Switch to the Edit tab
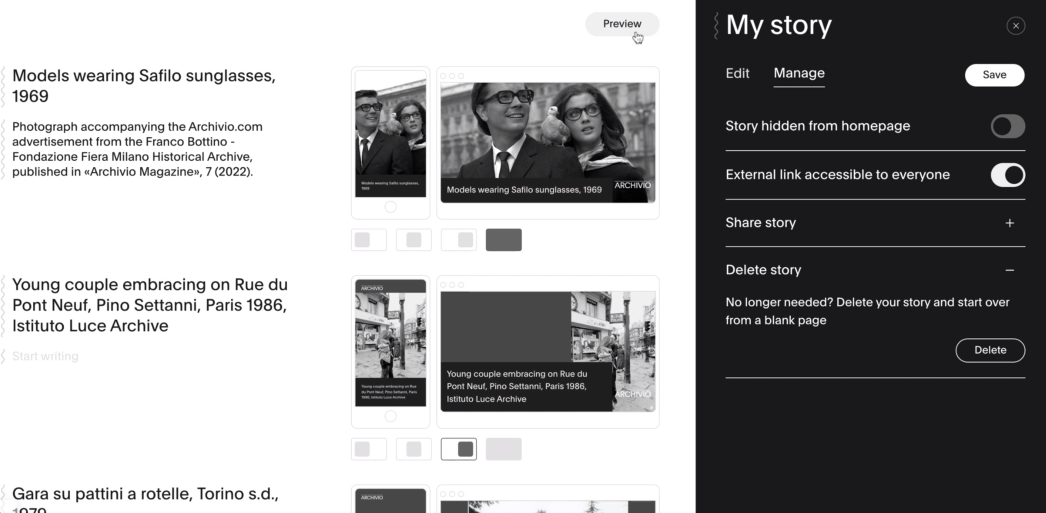 (x=737, y=73)
